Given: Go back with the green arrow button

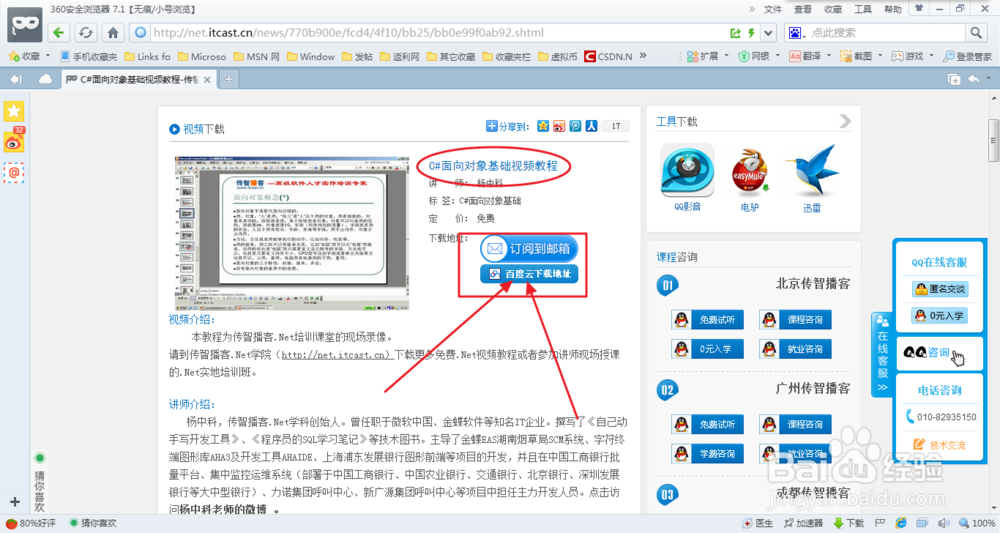Looking at the screenshot, I should [59, 33].
